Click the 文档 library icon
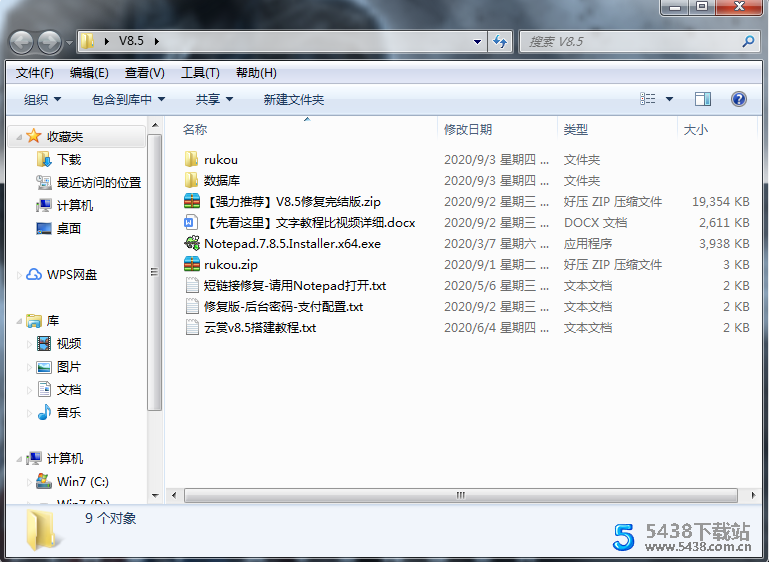 click(x=44, y=389)
